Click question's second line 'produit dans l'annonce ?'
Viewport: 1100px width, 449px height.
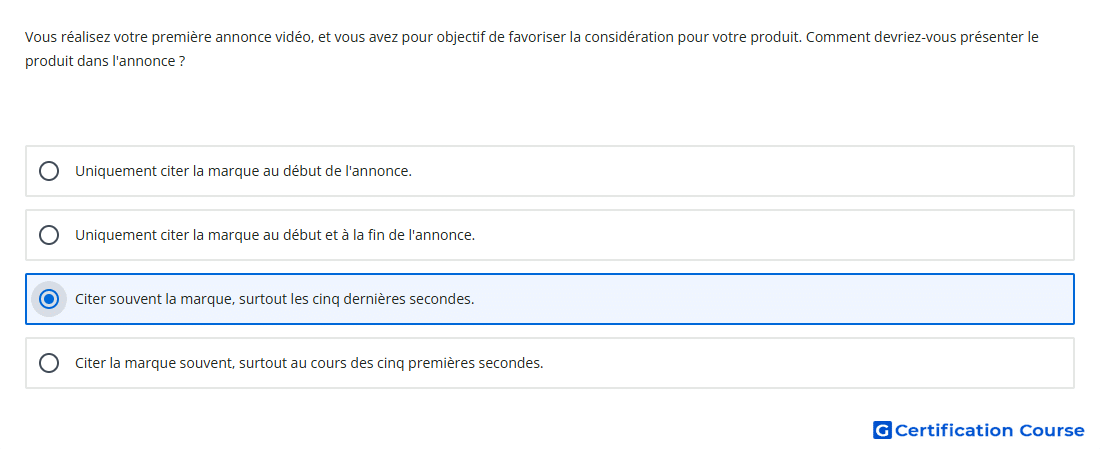point(105,61)
